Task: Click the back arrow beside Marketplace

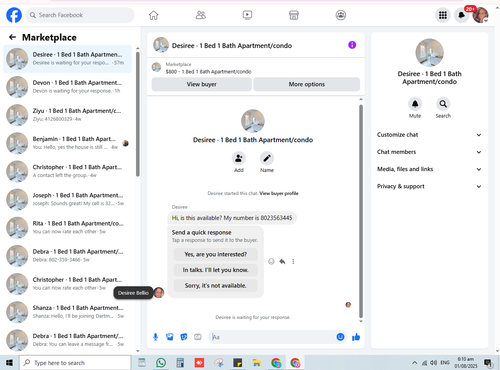Action: pyautogui.click(x=12, y=37)
